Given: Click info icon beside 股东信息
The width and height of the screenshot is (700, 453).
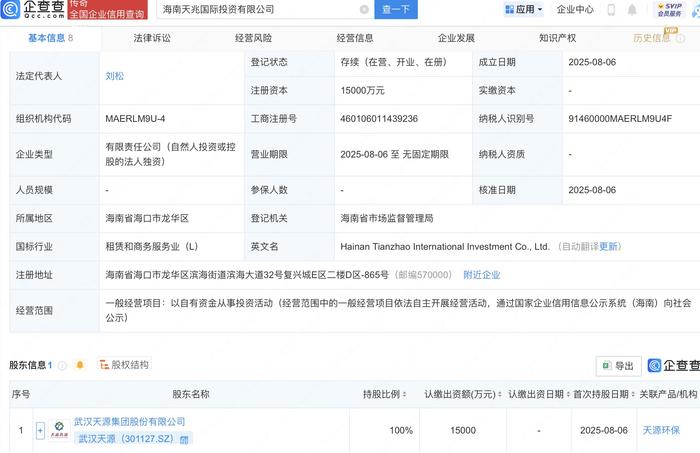Looking at the screenshot, I should (x=62, y=366).
